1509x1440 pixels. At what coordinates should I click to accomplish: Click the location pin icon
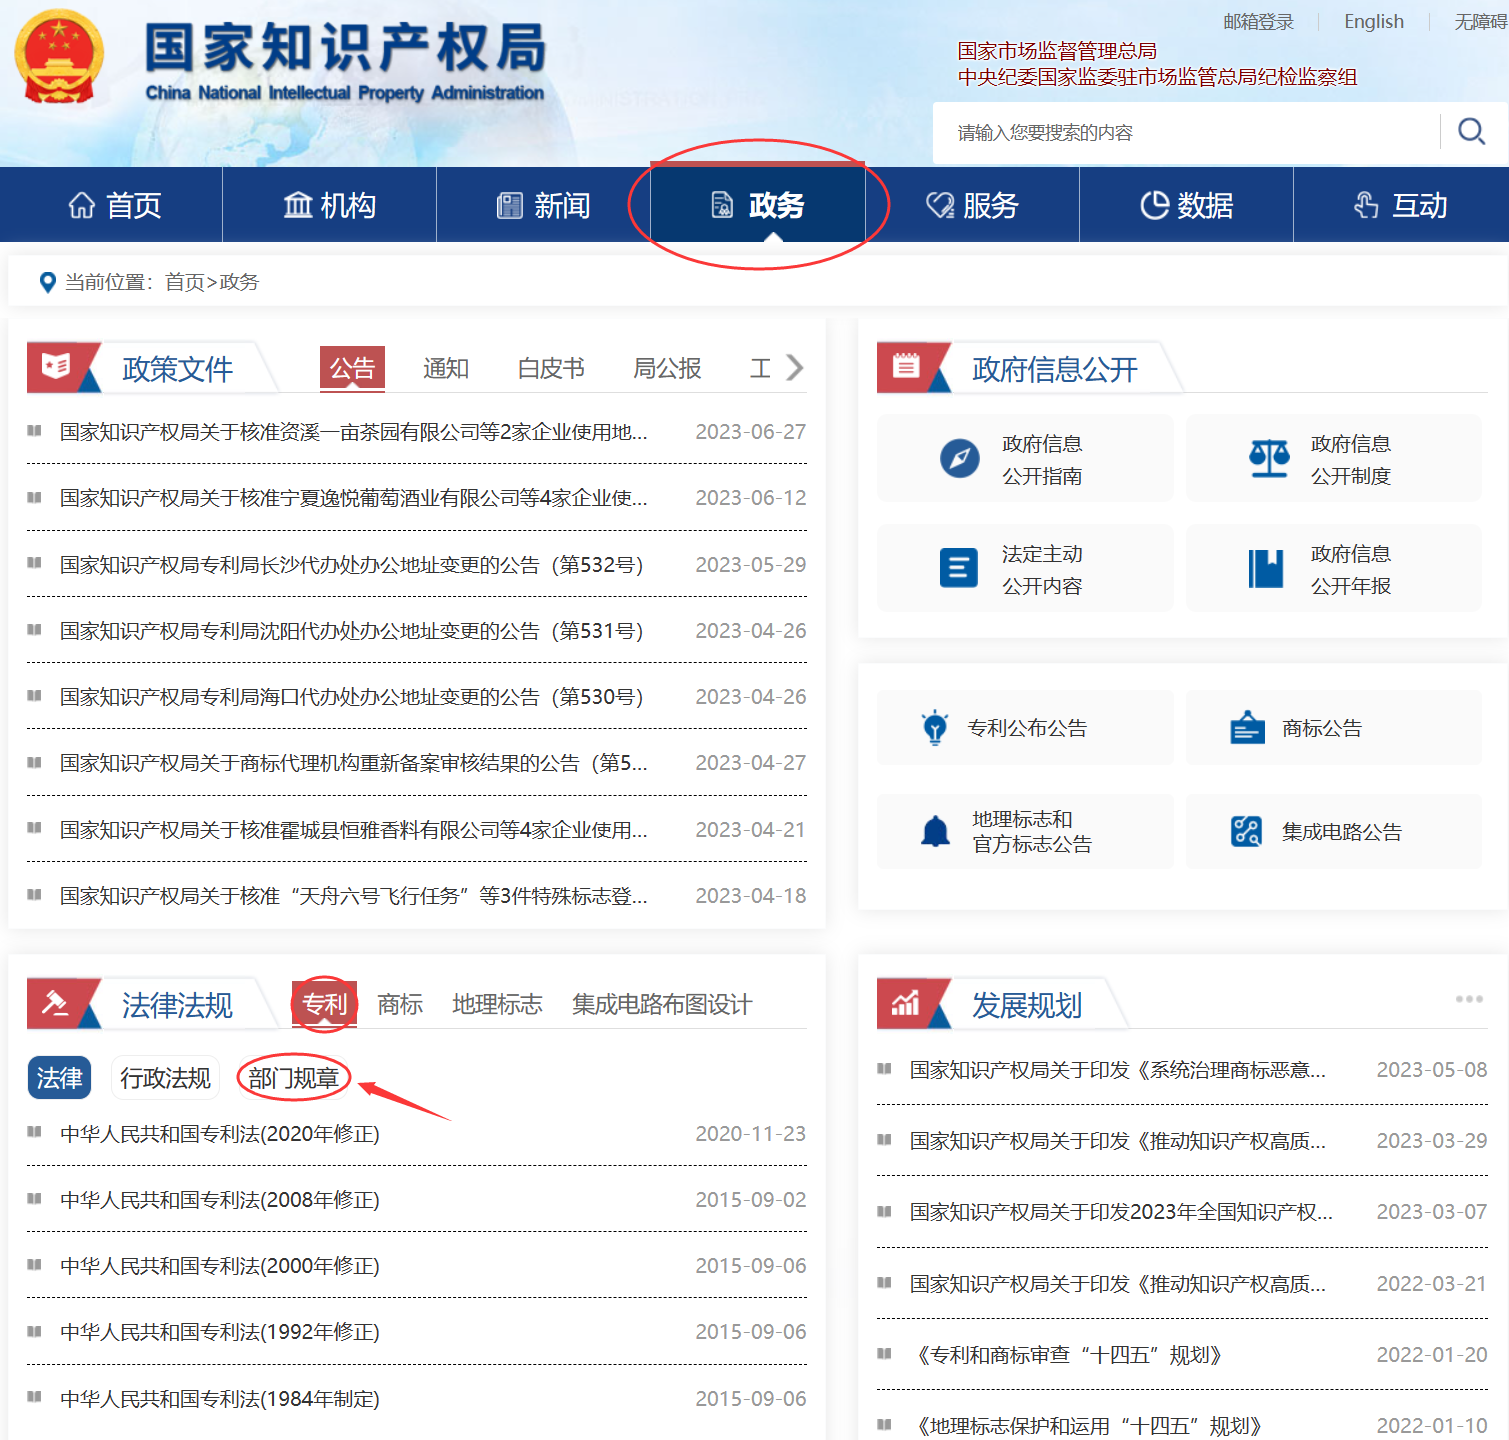[47, 283]
